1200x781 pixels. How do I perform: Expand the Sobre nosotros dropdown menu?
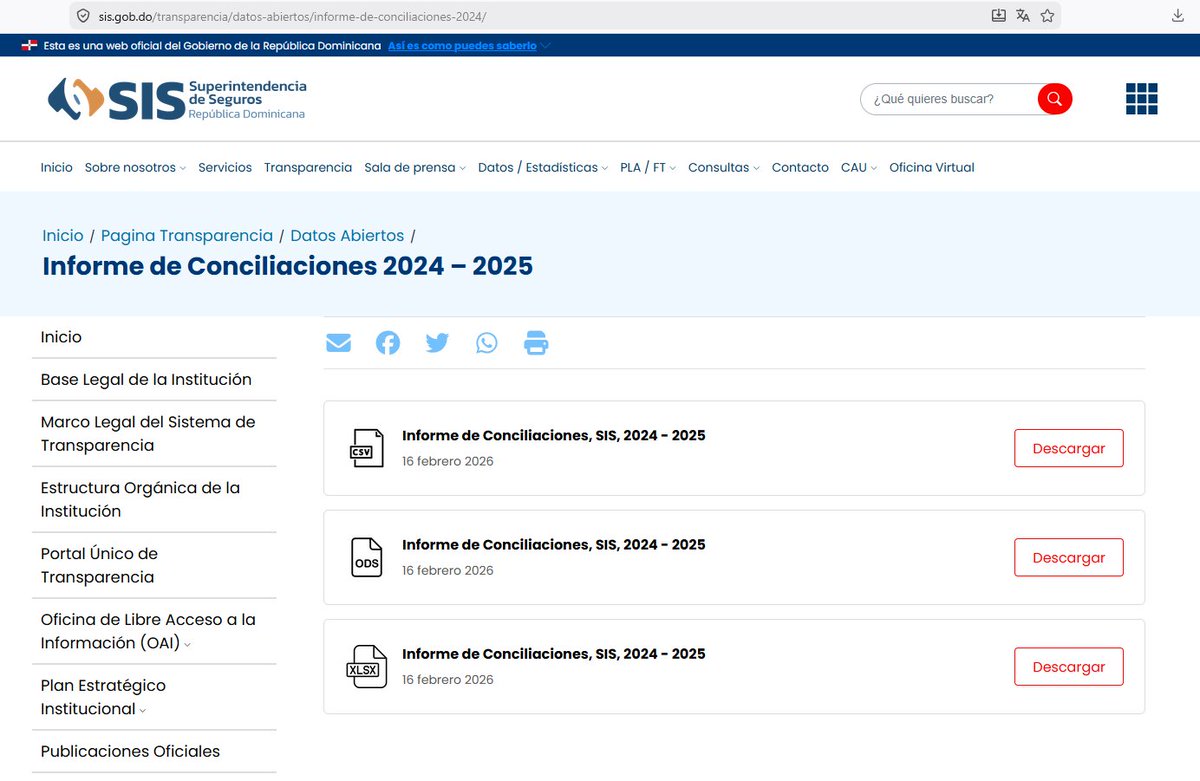(x=135, y=167)
